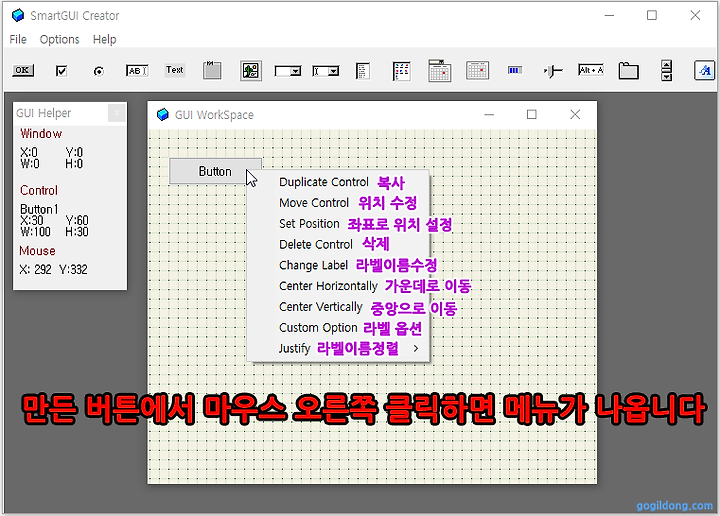Select the MonthCal calendar control tool
The height and width of the screenshot is (516, 720).
pyautogui.click(x=478, y=71)
